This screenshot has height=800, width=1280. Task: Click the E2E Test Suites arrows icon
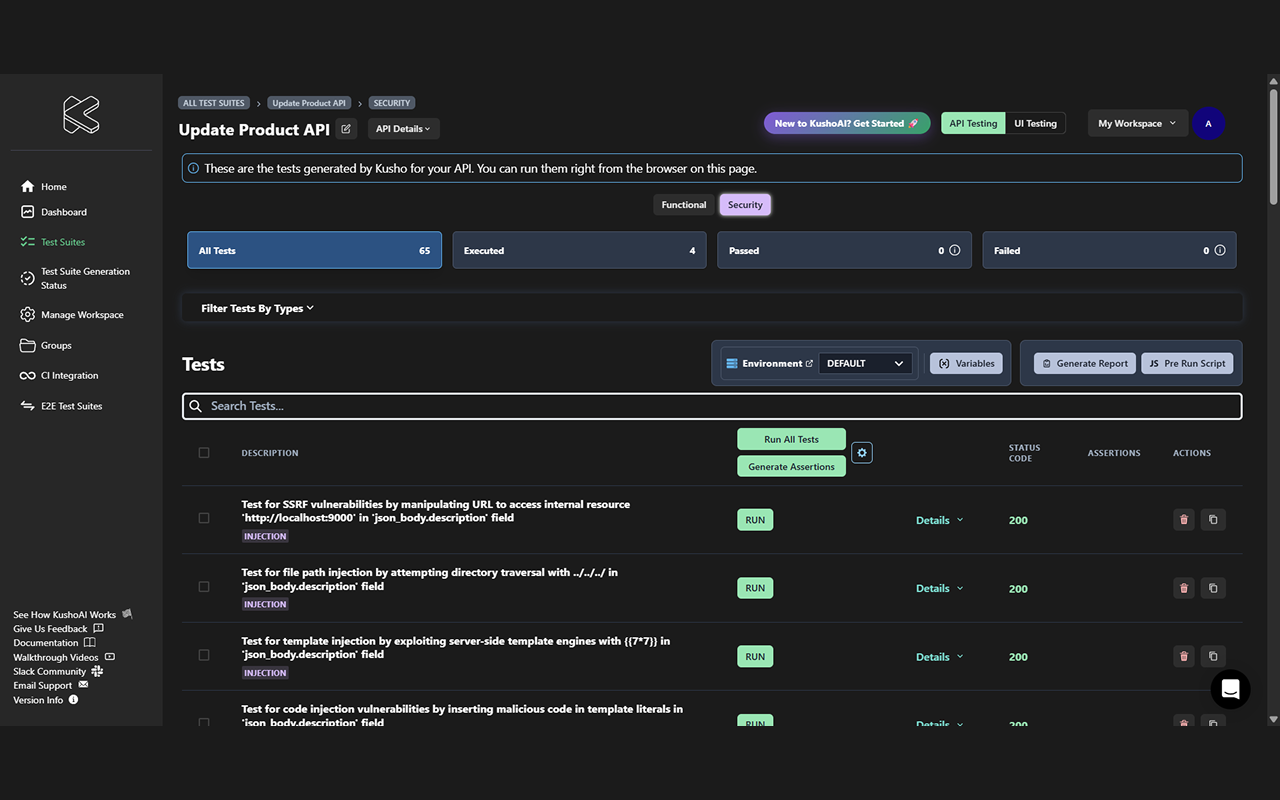coord(27,406)
